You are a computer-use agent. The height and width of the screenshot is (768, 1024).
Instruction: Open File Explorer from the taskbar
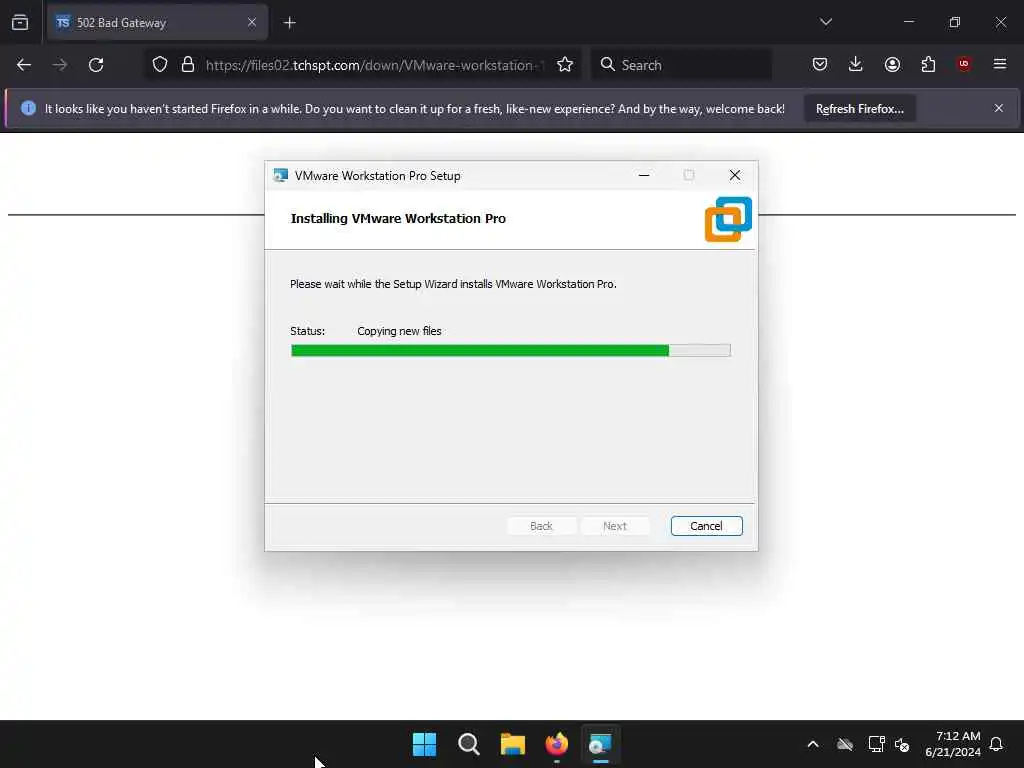(513, 744)
